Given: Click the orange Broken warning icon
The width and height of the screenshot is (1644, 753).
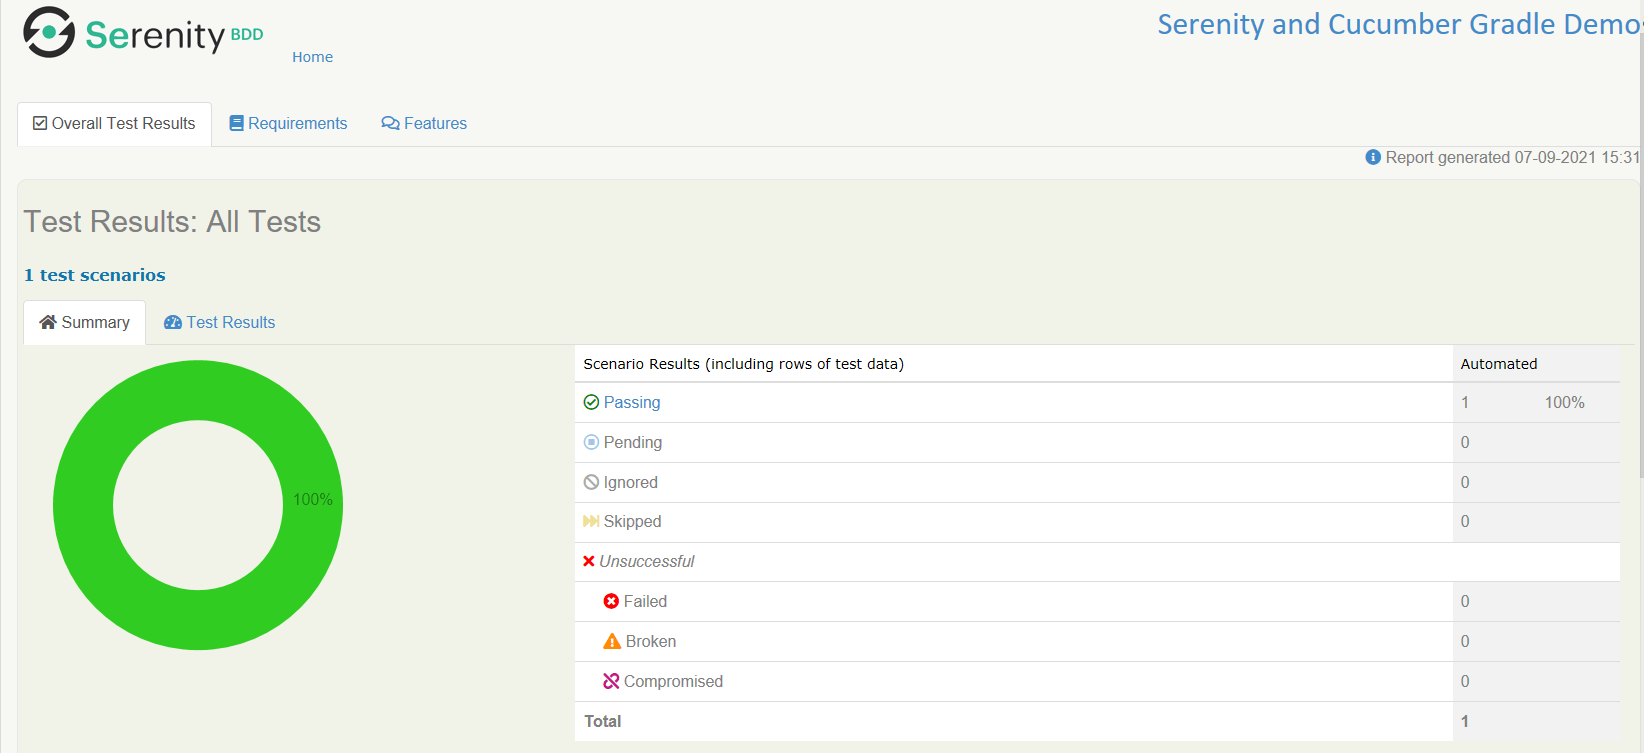Looking at the screenshot, I should (x=612, y=641).
